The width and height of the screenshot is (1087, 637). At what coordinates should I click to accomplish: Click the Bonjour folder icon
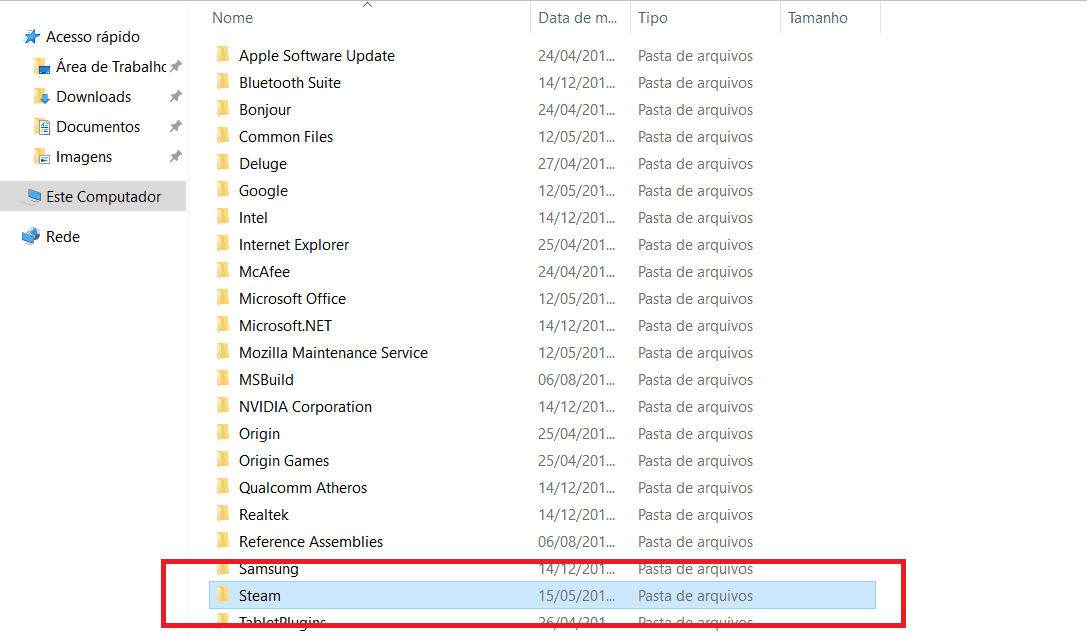point(223,109)
